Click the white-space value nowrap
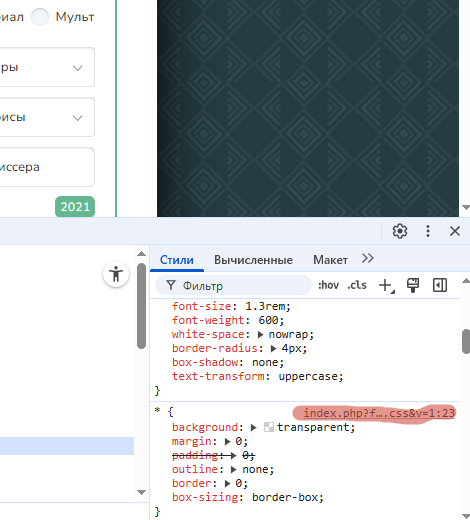 [x=288, y=334]
